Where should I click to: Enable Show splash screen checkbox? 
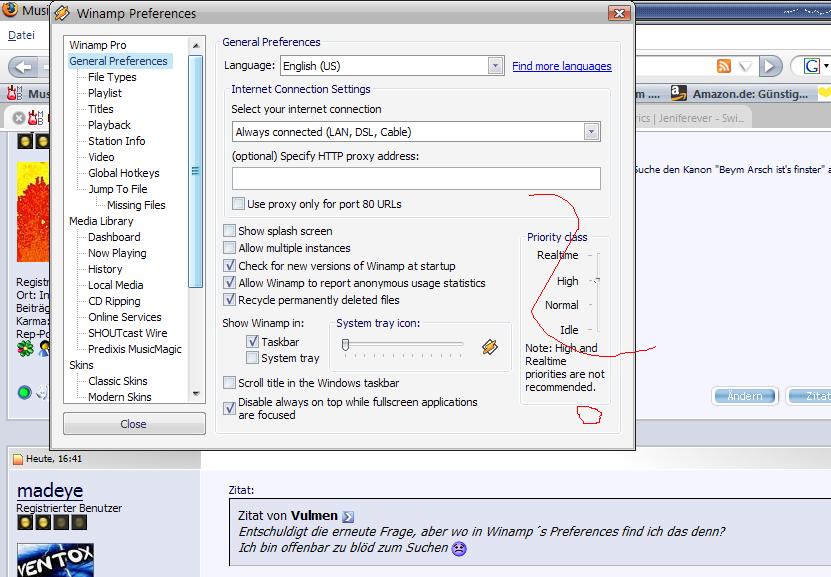229,231
